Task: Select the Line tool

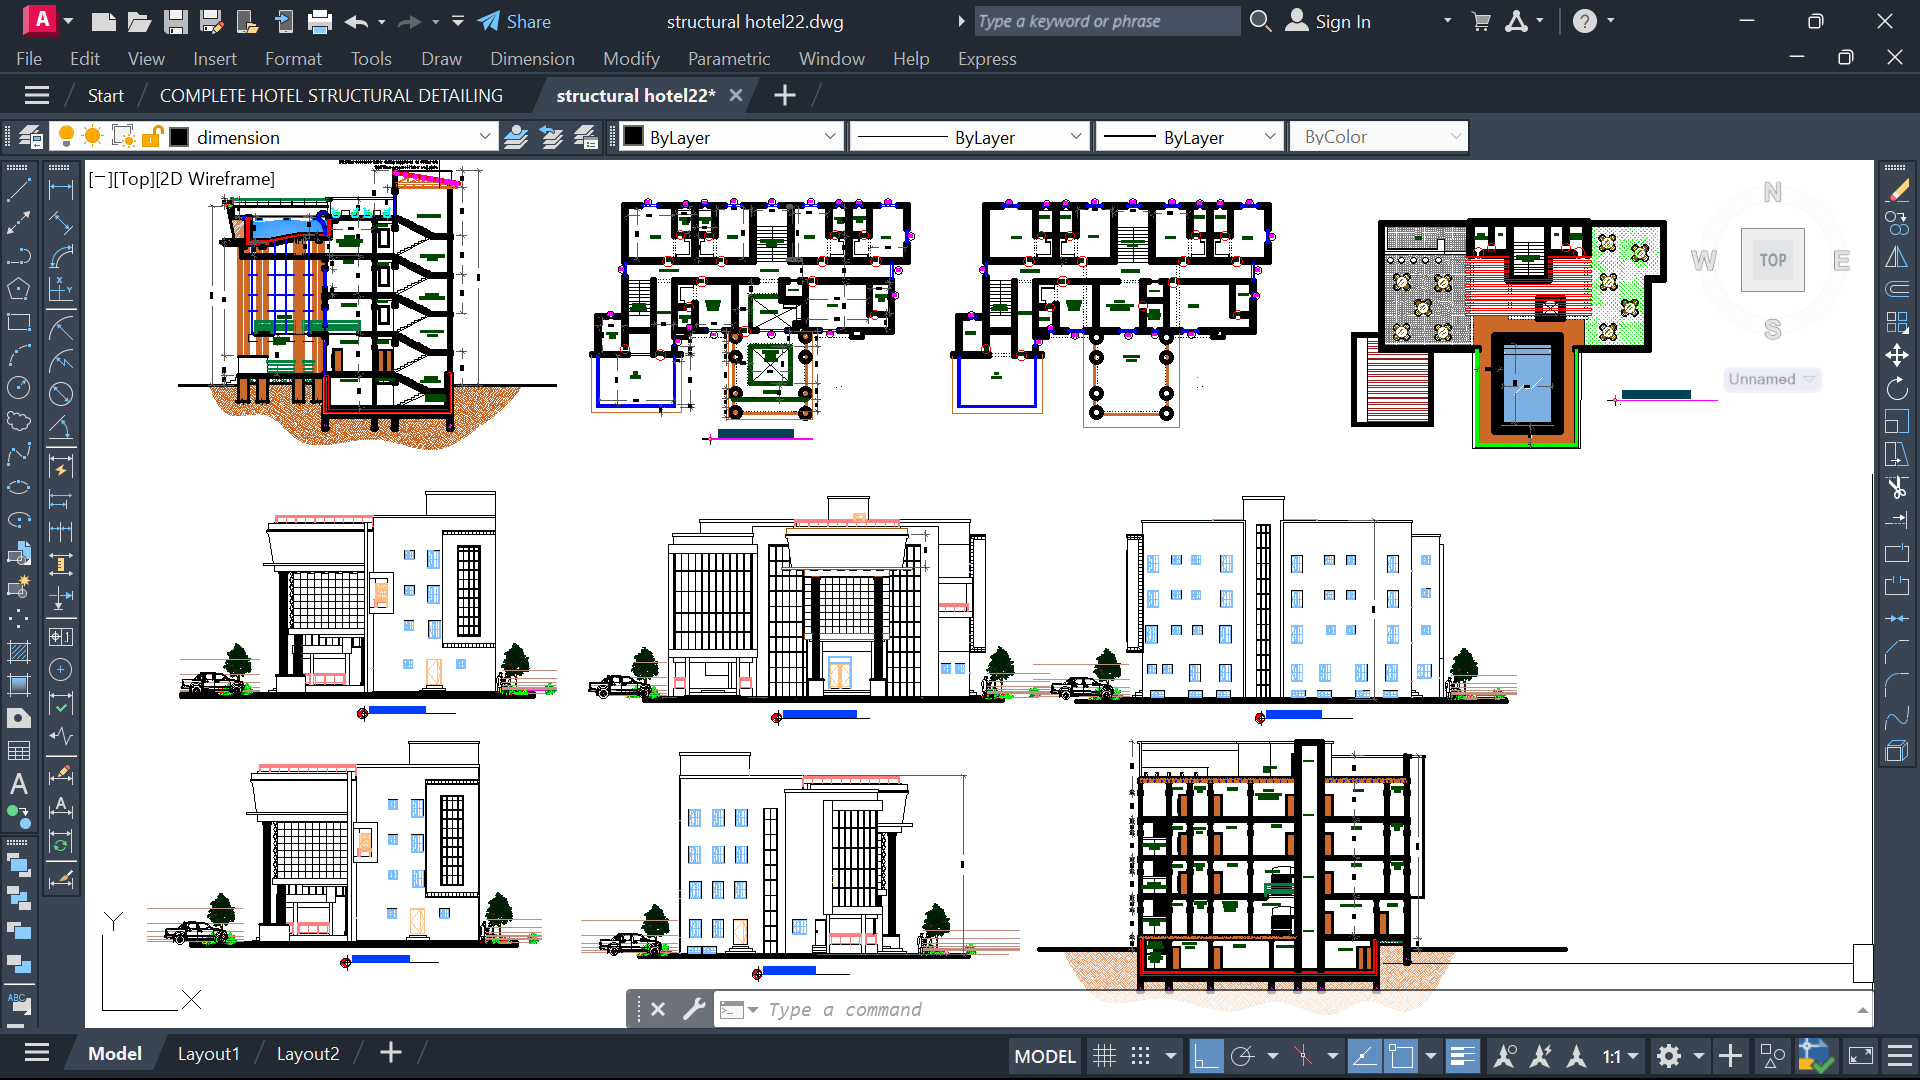Action: coord(18,190)
